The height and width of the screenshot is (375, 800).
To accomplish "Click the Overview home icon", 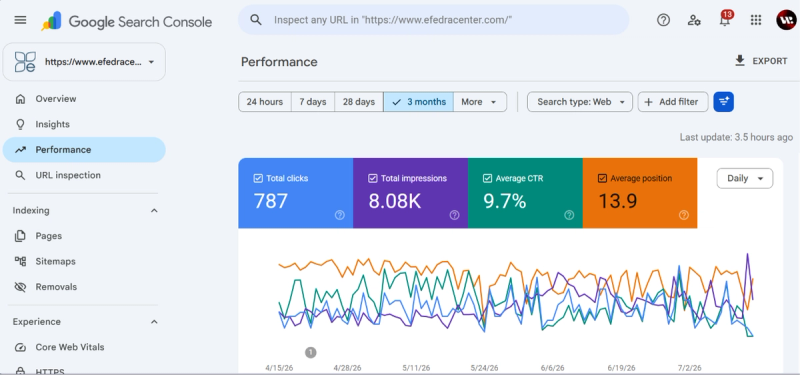I will [x=20, y=99].
